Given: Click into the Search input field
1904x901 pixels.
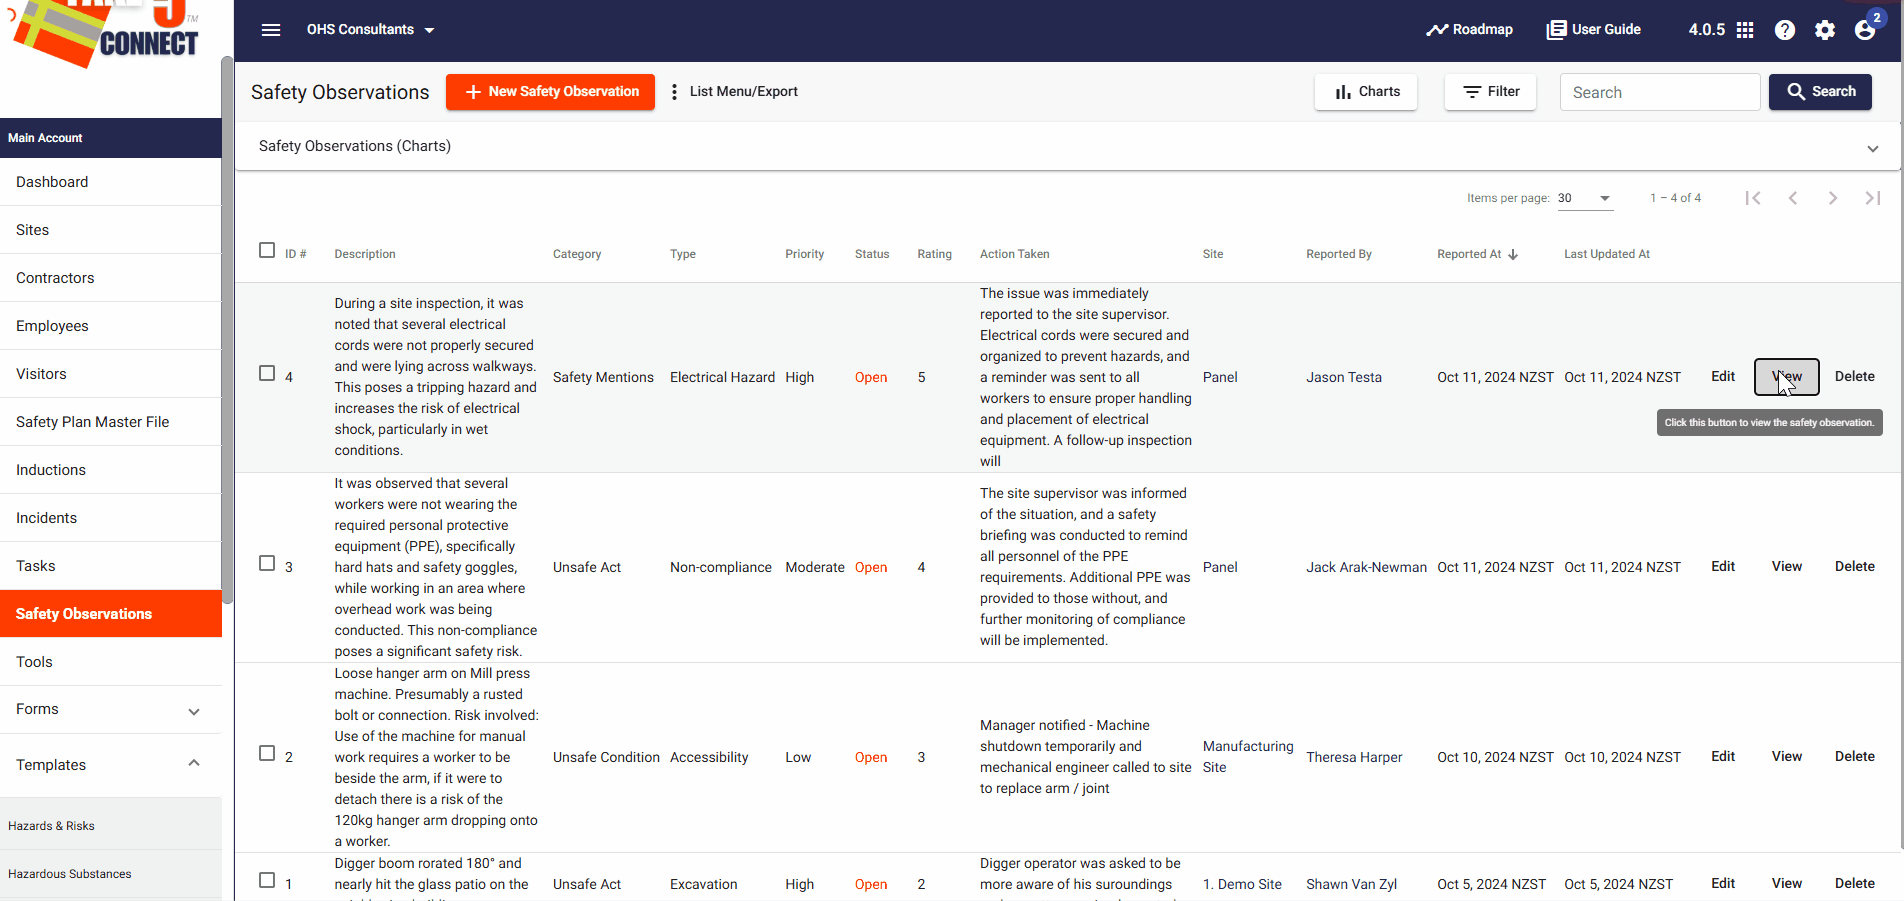Looking at the screenshot, I should click(1660, 92).
